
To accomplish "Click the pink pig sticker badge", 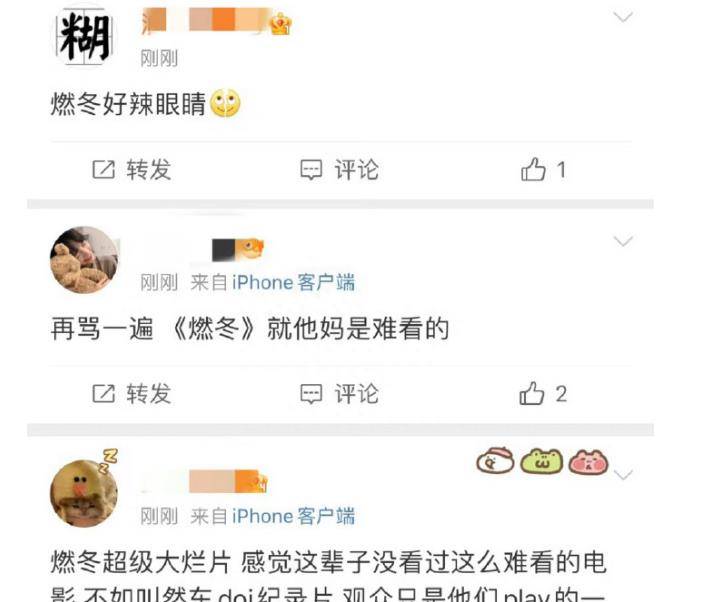I will [589, 462].
